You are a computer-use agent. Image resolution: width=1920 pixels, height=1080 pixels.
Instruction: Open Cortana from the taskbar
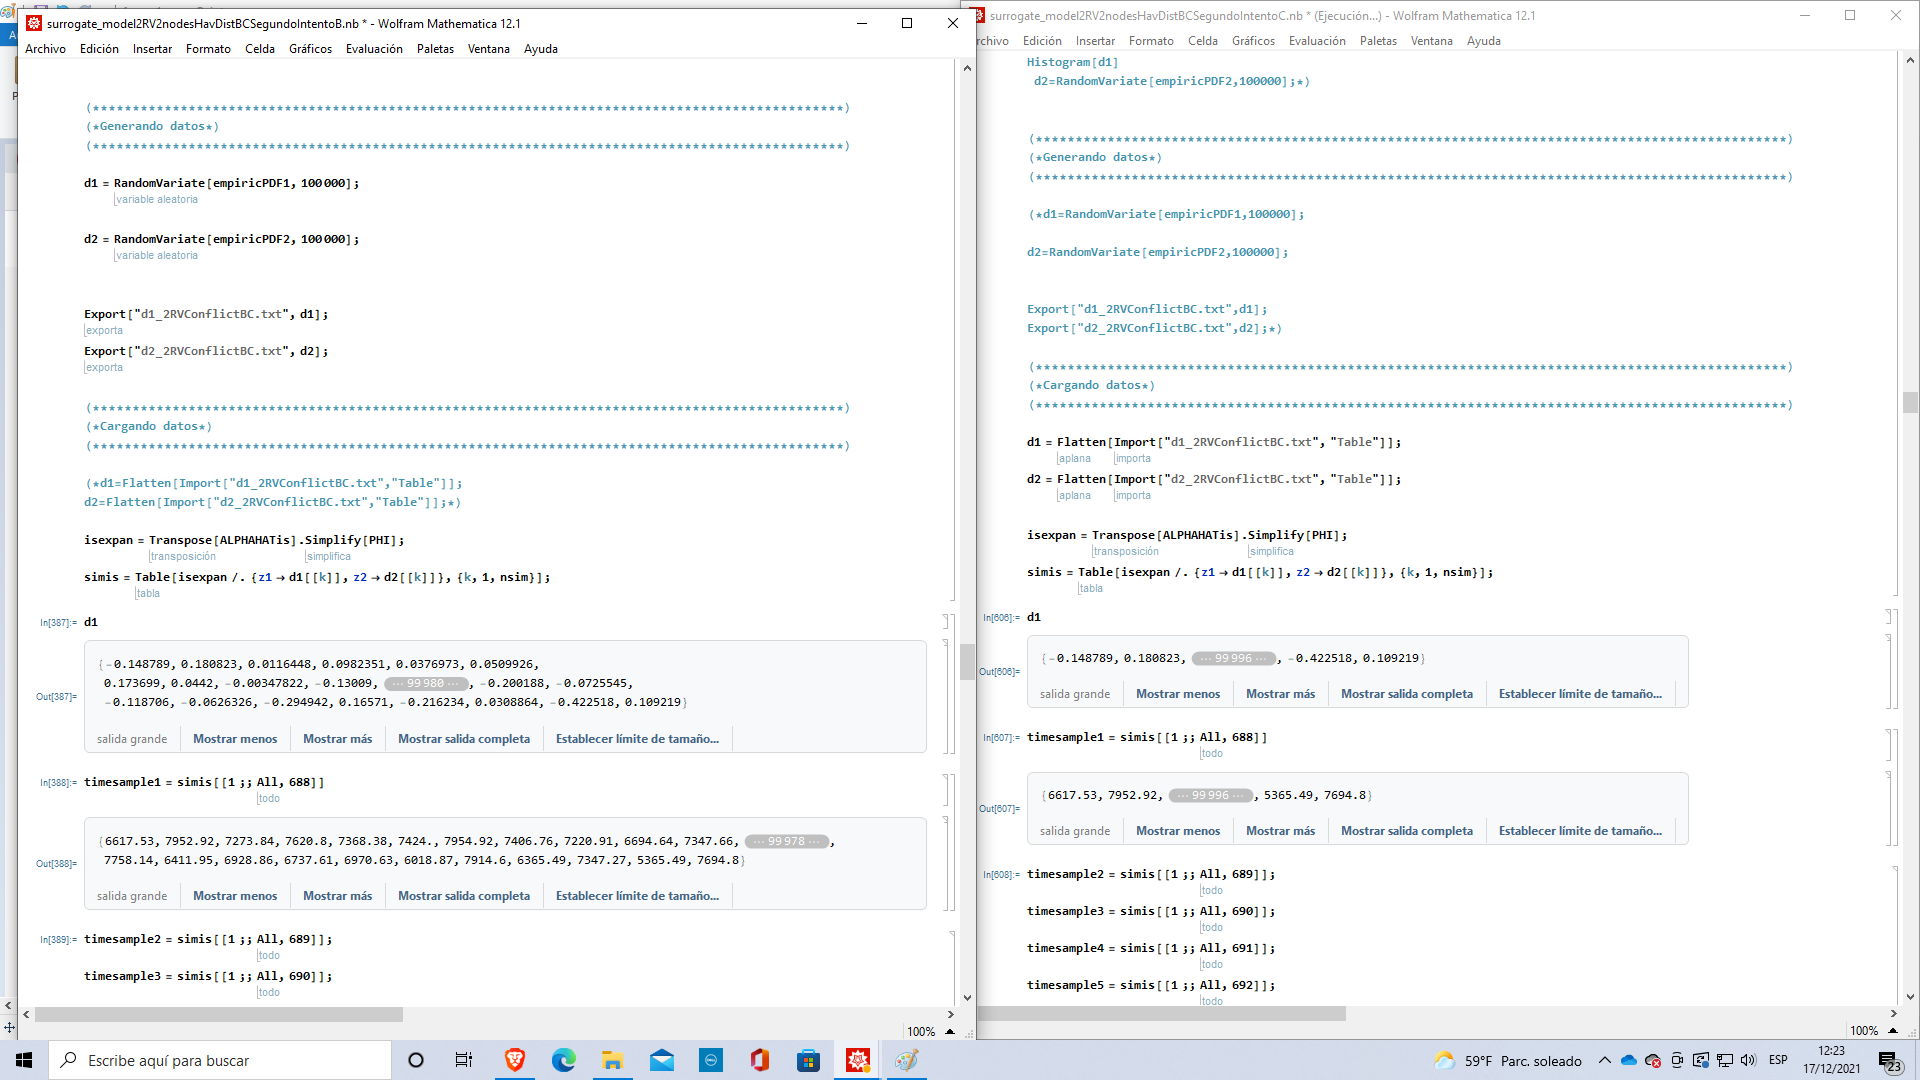click(x=416, y=1060)
